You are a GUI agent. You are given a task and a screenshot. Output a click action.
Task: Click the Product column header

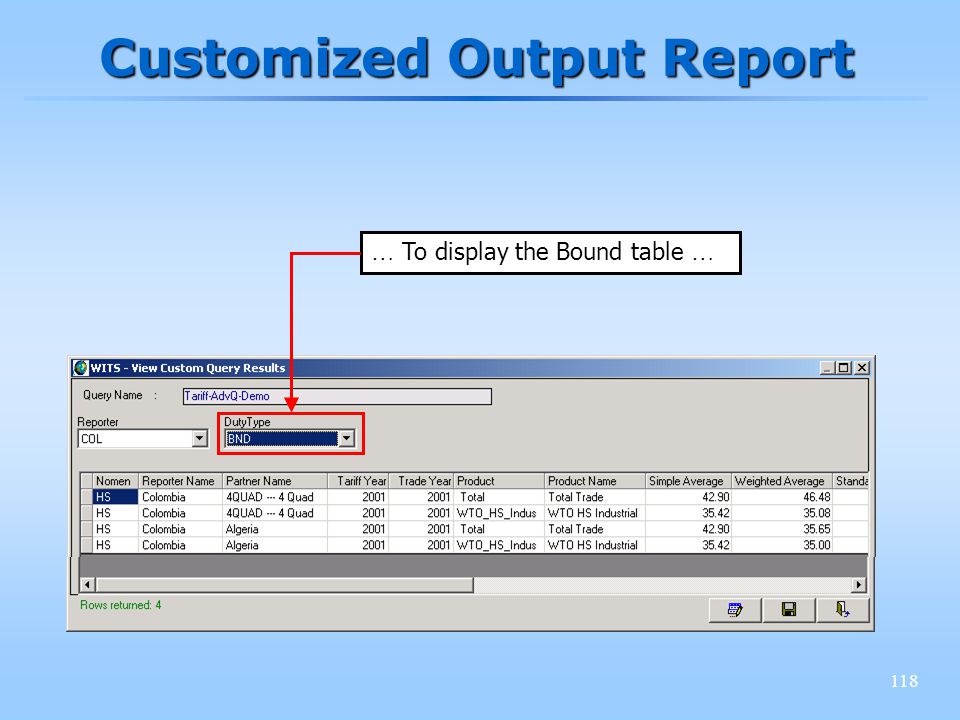click(499, 481)
